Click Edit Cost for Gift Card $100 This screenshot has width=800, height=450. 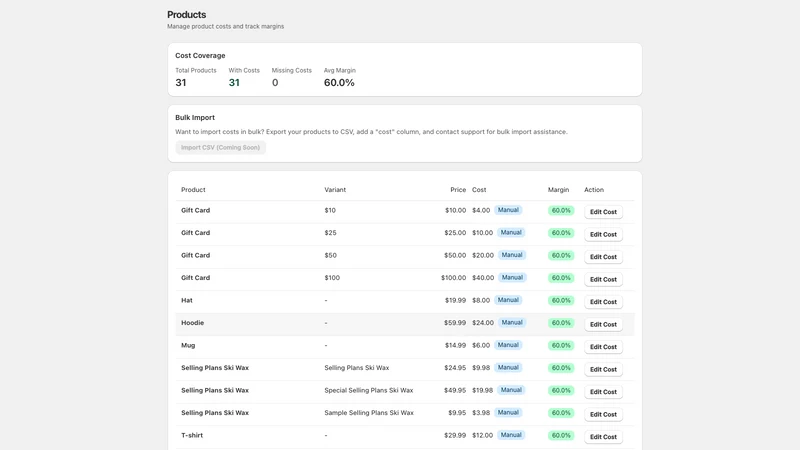[x=603, y=279]
